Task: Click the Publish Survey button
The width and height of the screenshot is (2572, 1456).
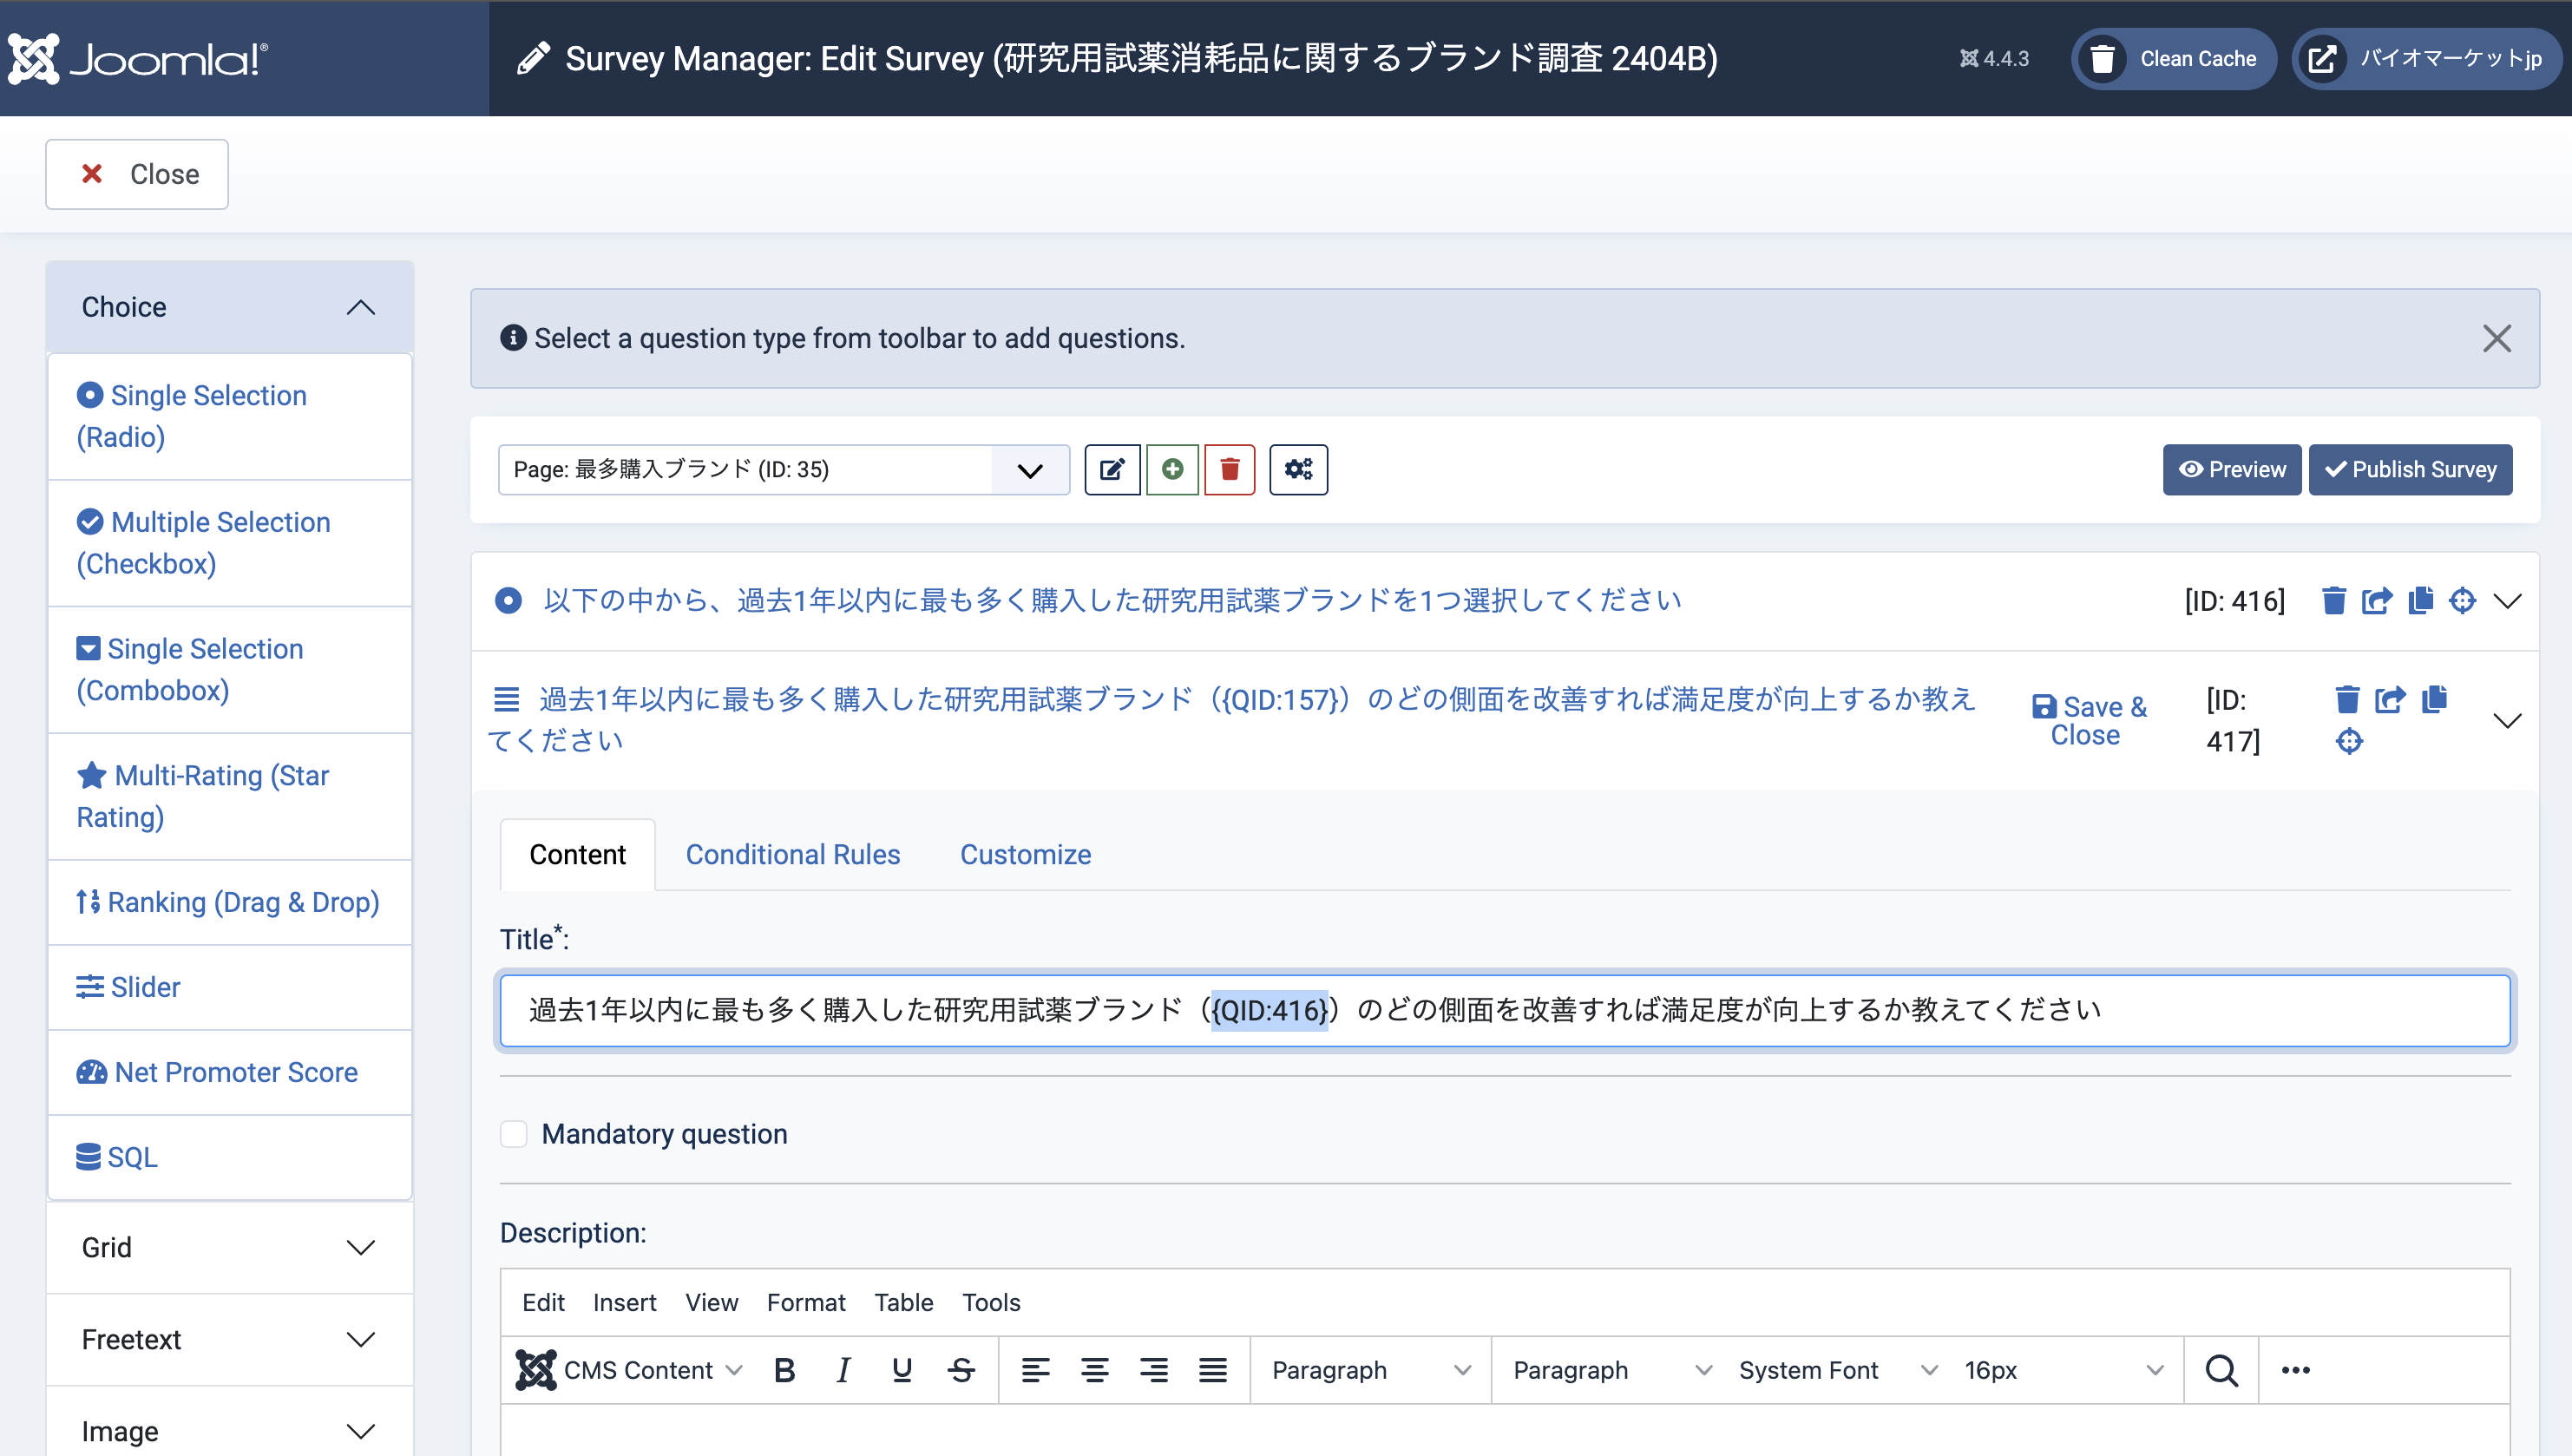Action: coord(2410,470)
